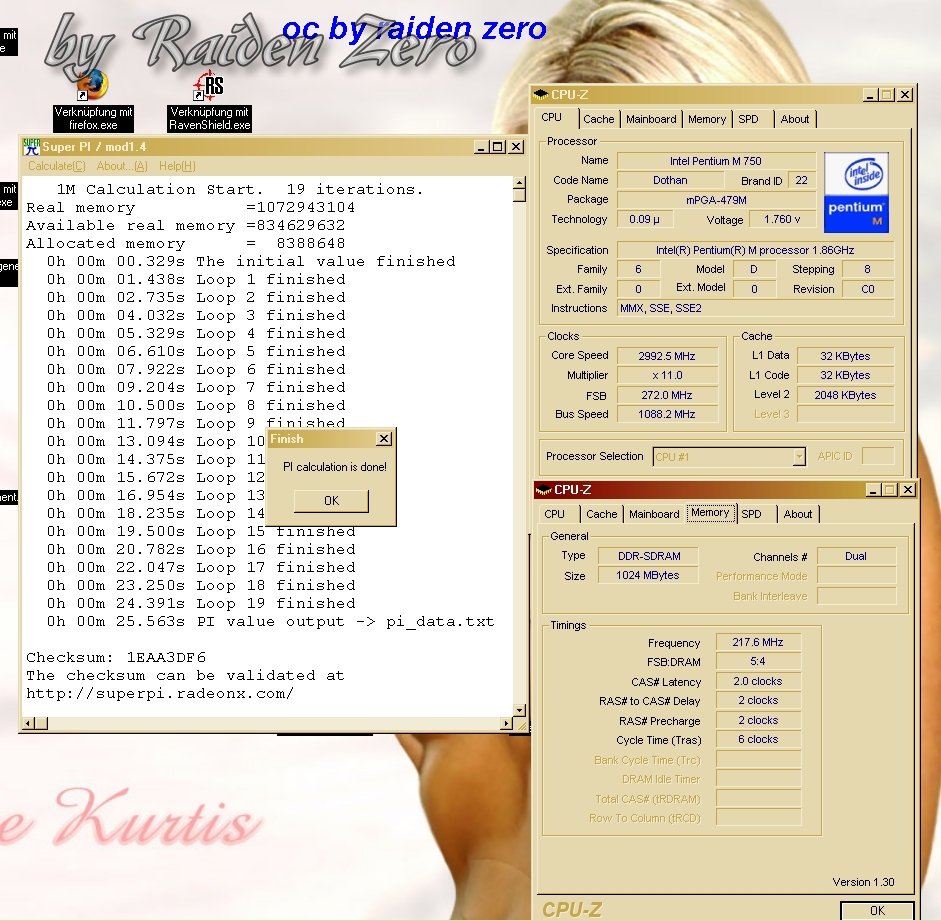Screen dimensions: 941x921
Task: Click Super PI horizontal scrollbar left arrow
Action: click(x=28, y=724)
